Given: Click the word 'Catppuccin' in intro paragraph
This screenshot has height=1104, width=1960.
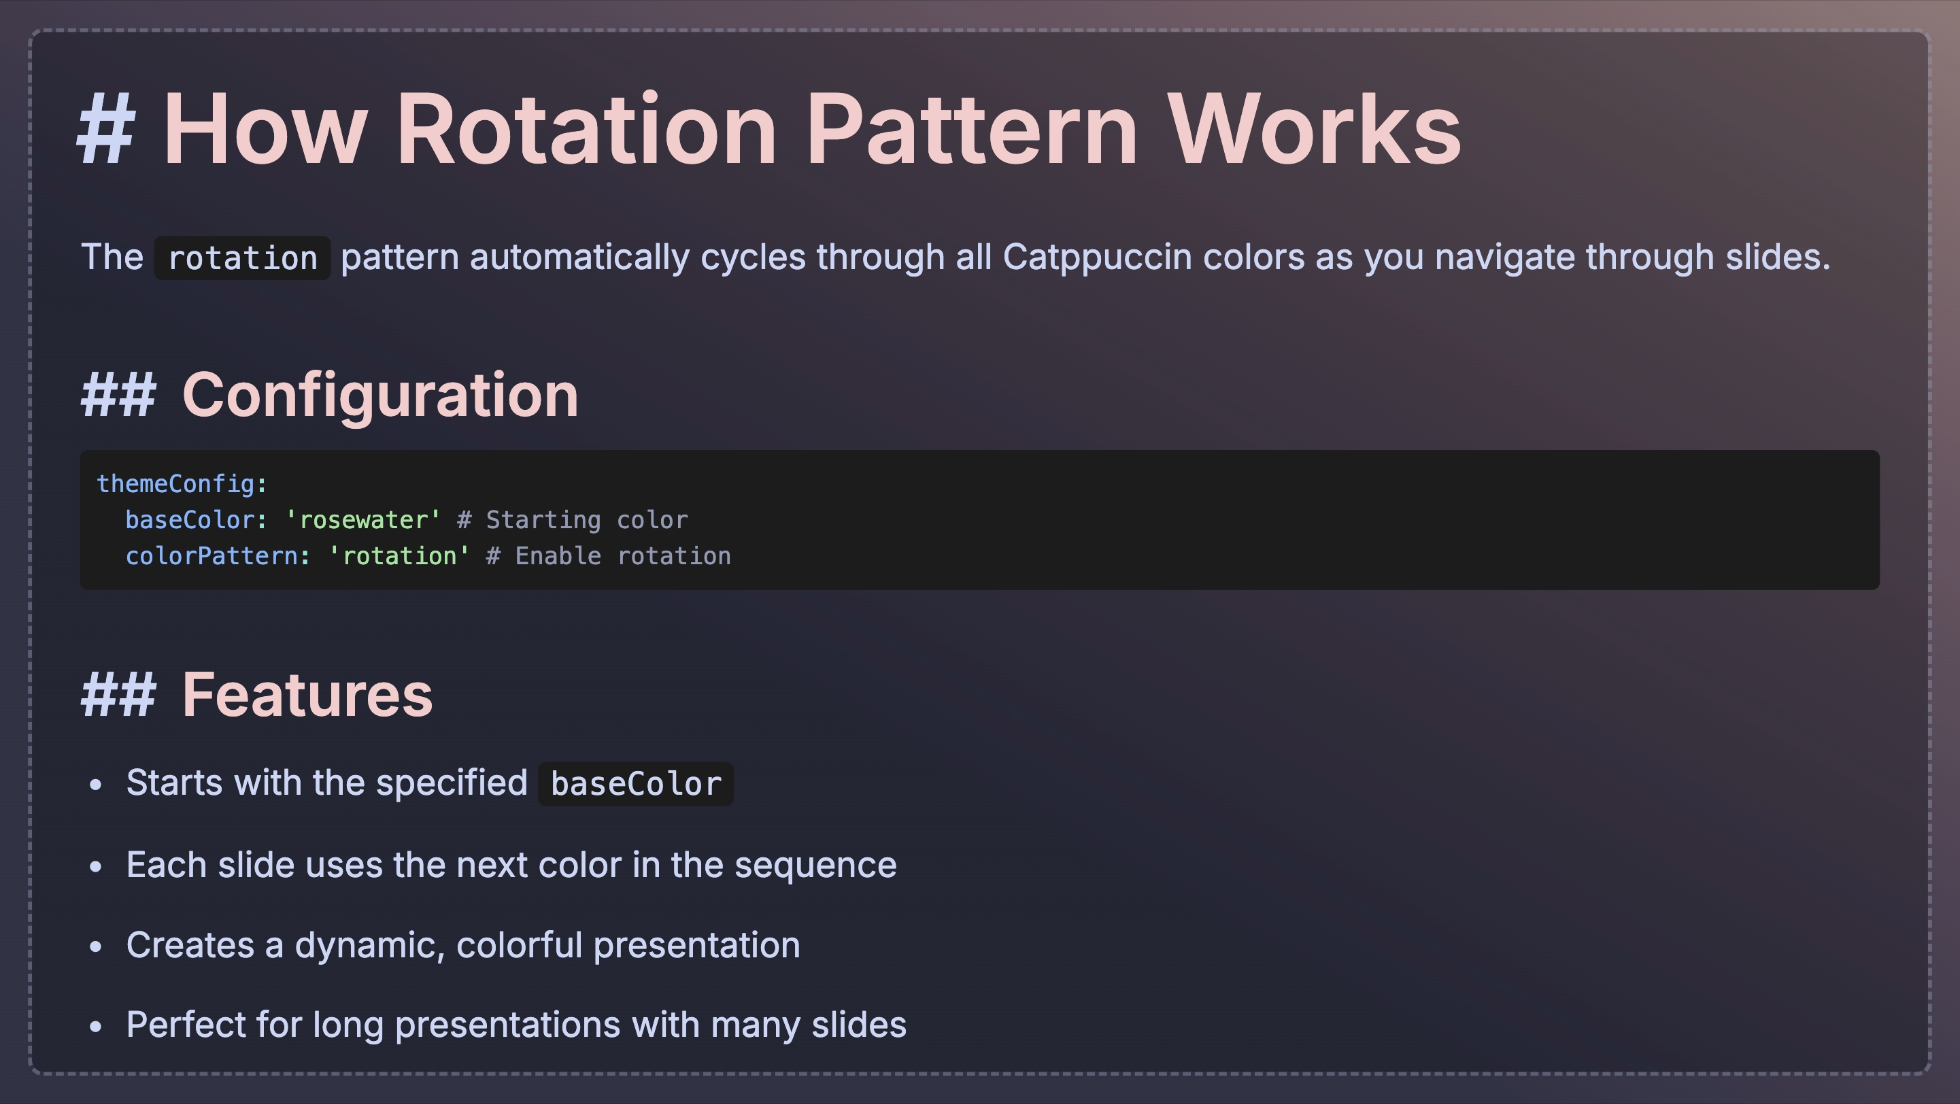Looking at the screenshot, I should [x=1097, y=257].
